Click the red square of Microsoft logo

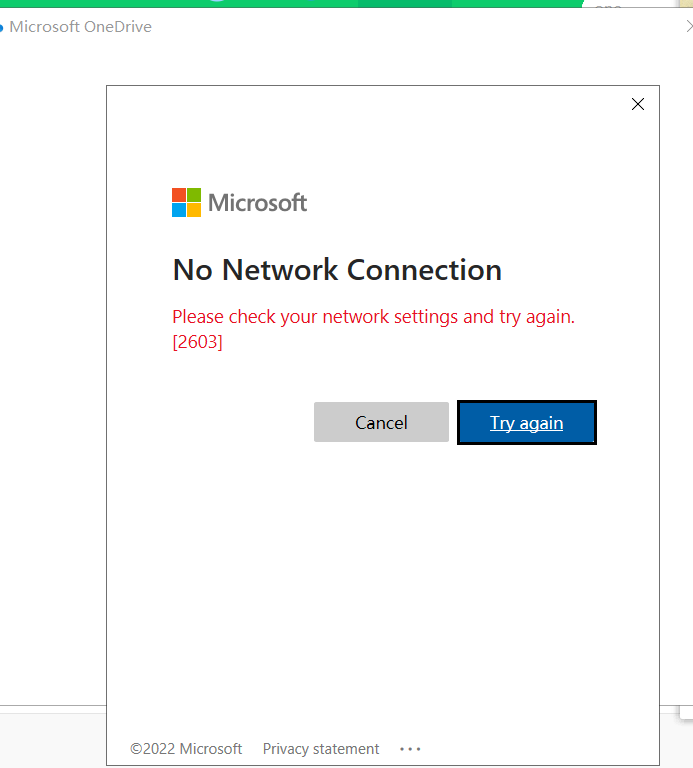pyautogui.click(x=179, y=195)
